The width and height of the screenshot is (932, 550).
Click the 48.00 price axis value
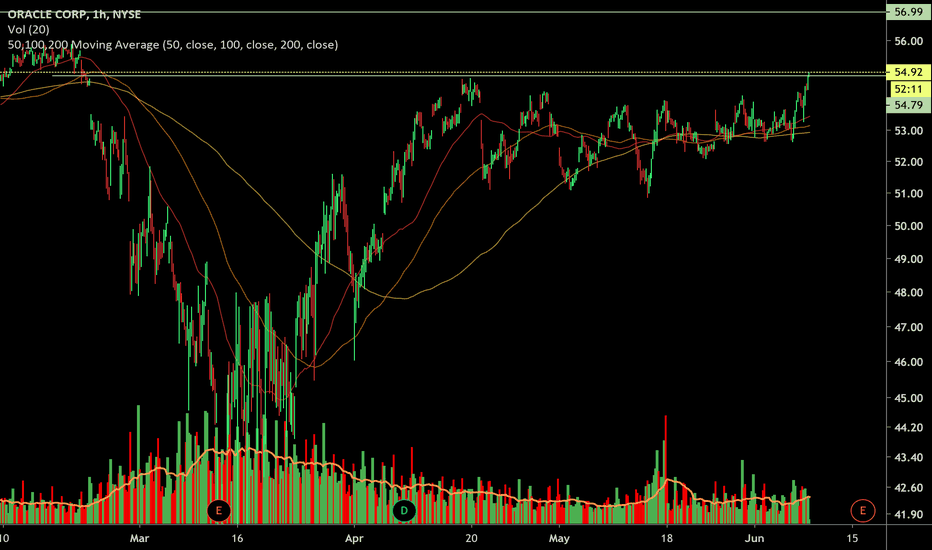point(909,293)
